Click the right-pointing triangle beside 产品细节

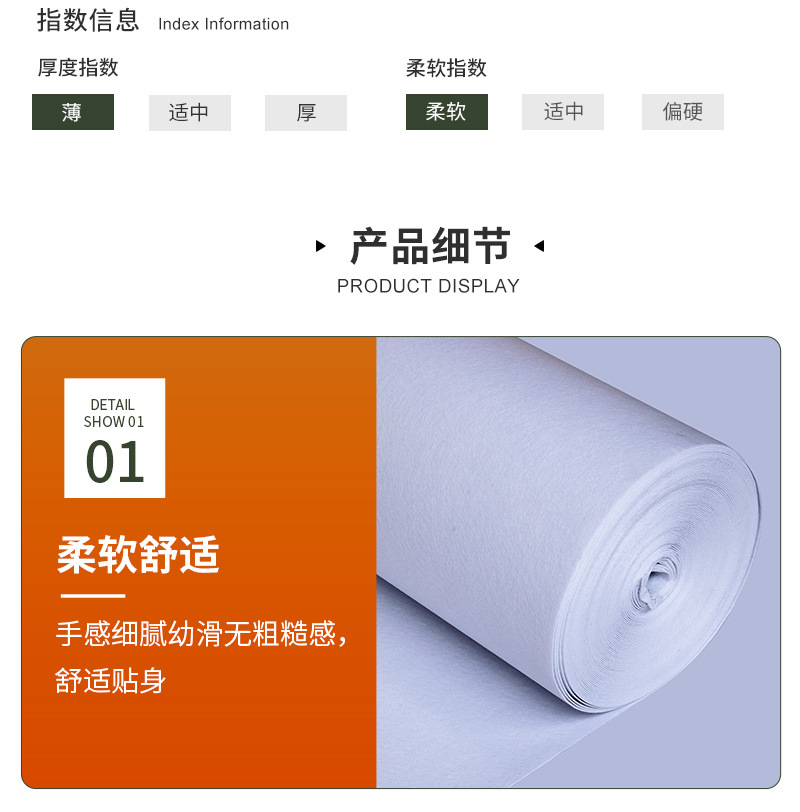[321, 246]
